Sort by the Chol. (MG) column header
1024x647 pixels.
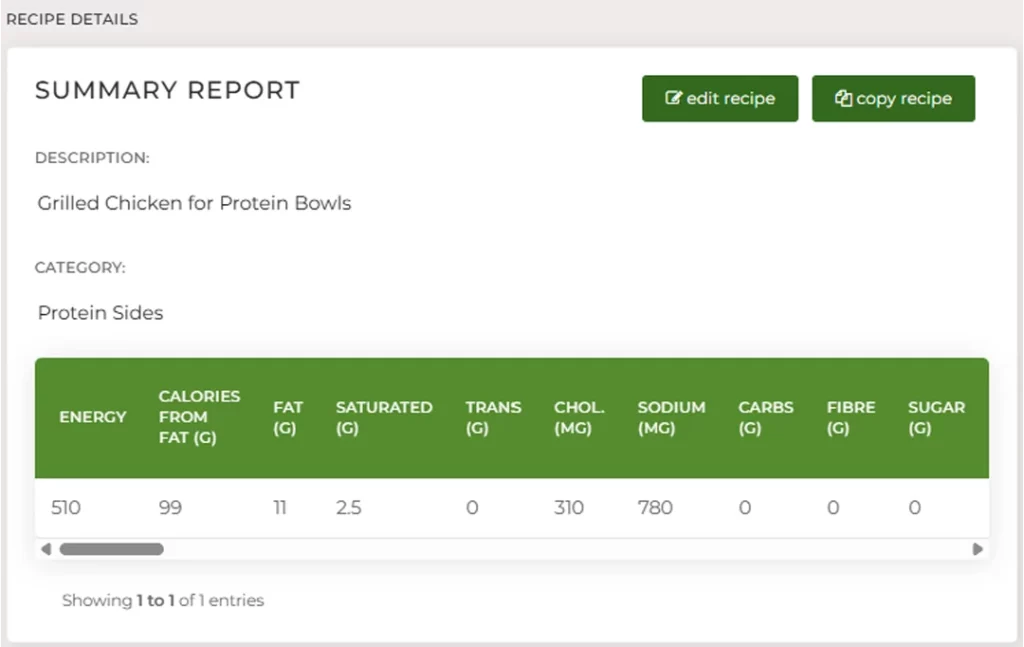click(x=579, y=417)
